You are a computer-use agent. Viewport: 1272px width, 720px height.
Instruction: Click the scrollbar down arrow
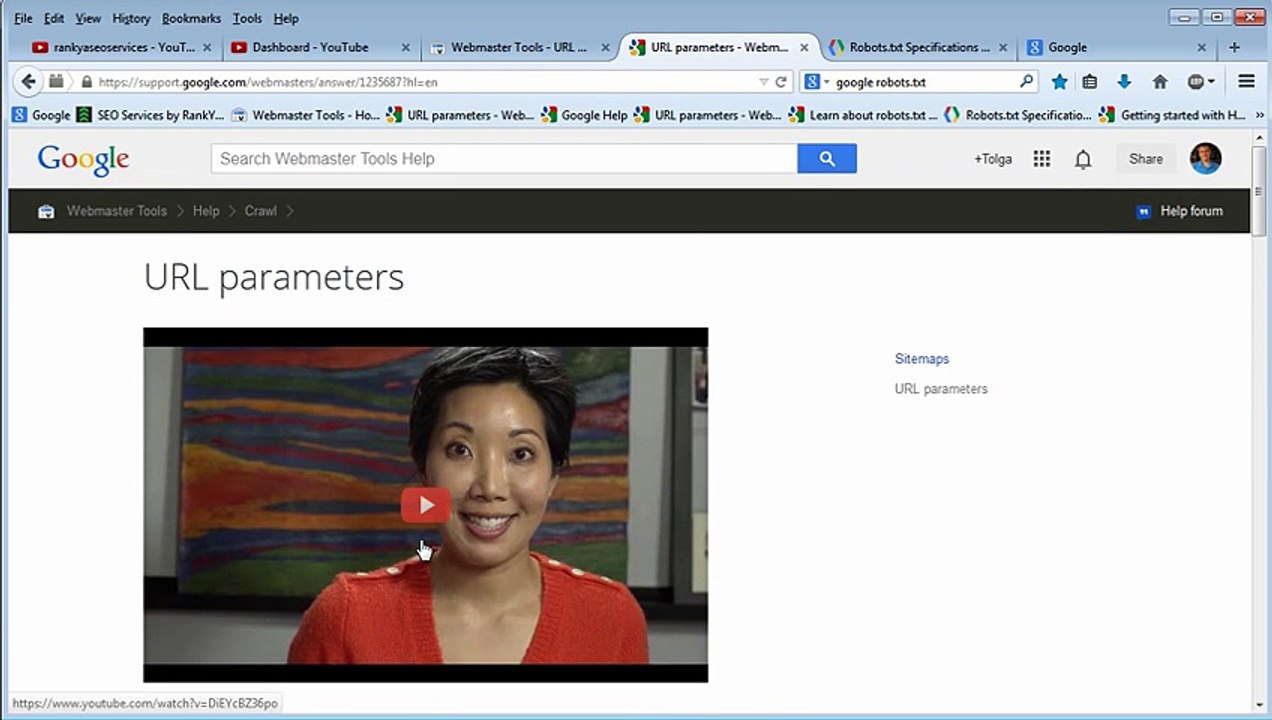[1259, 705]
